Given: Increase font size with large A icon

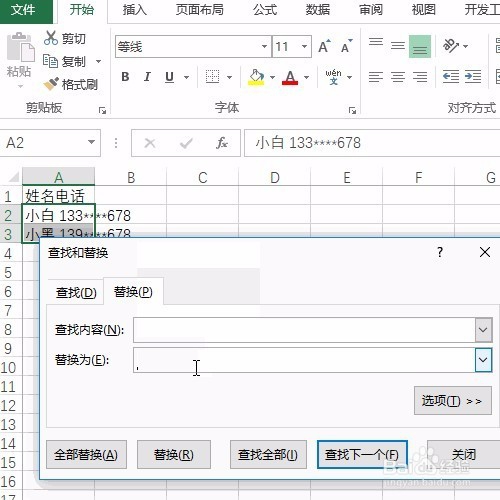Looking at the screenshot, I should pos(324,47).
